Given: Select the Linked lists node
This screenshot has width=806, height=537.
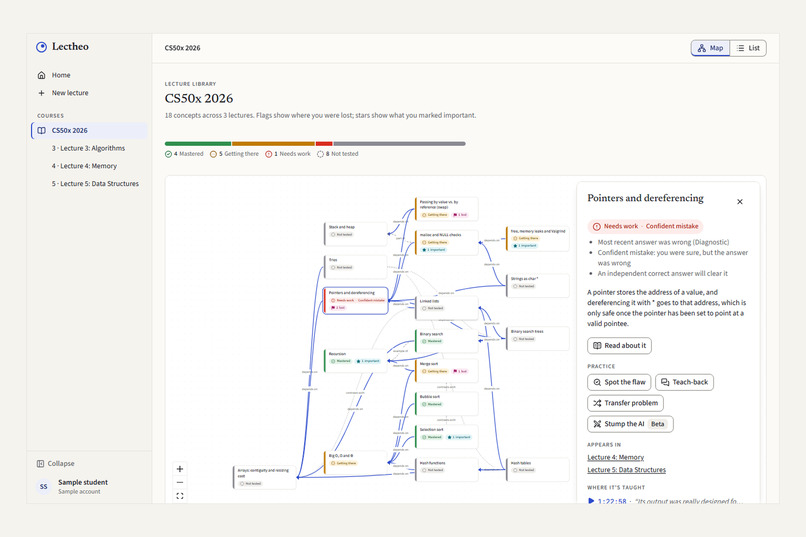Looking at the screenshot, I should point(447,308).
